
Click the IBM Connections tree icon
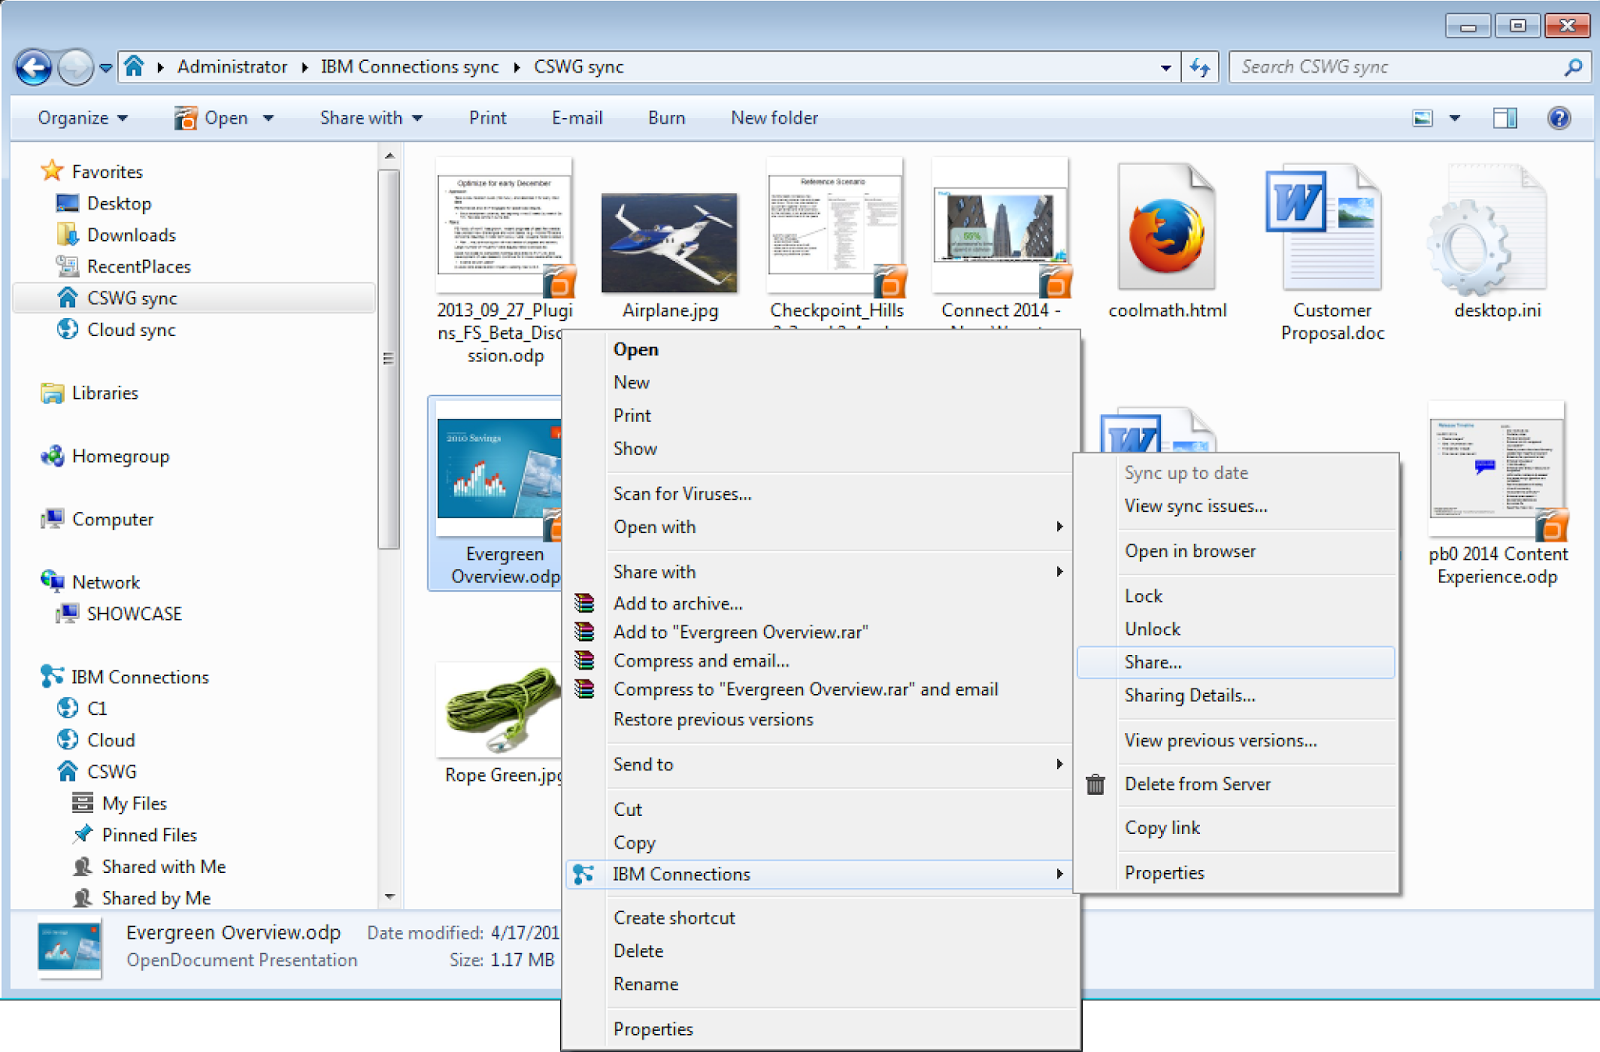52,676
